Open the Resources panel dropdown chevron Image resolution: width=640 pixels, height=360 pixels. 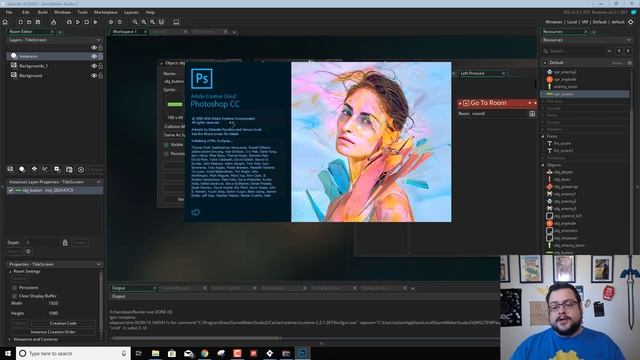[x=629, y=40]
